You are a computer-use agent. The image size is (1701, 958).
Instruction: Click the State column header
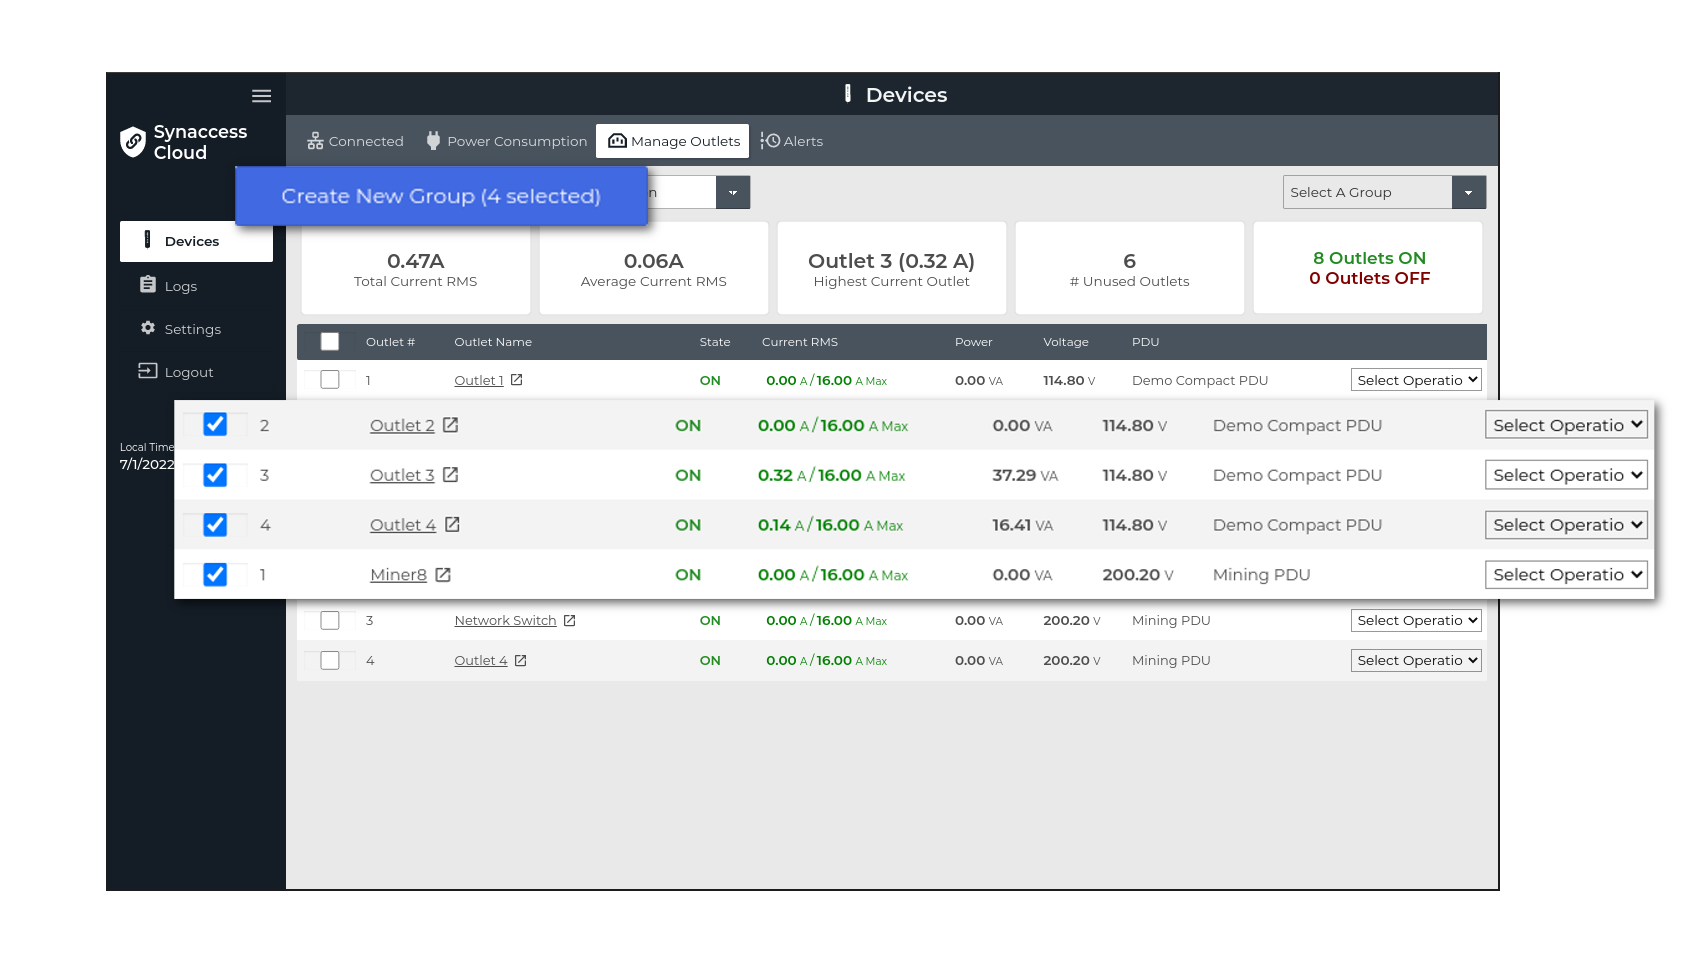point(715,342)
